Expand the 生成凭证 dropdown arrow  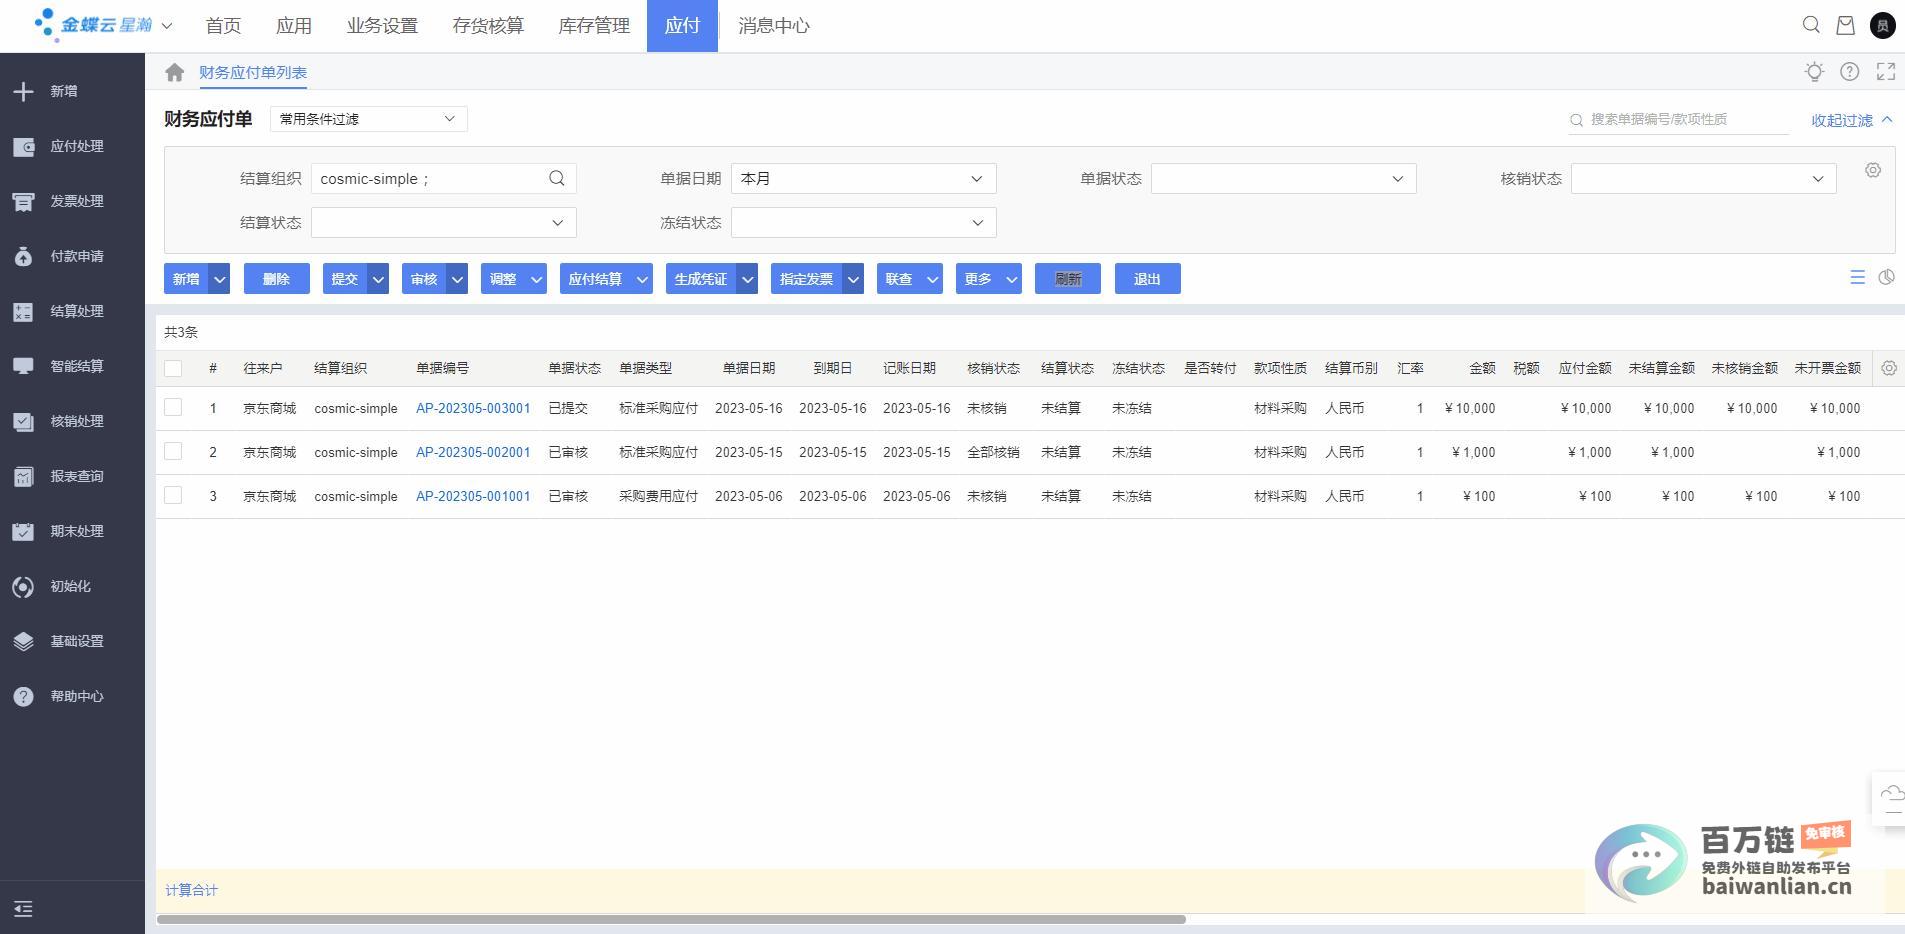tap(747, 279)
